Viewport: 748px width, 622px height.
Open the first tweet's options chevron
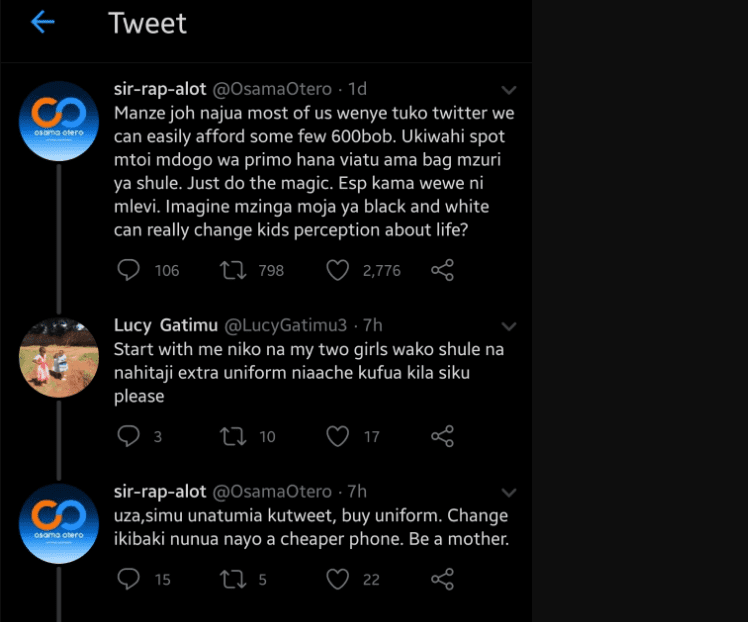tap(508, 90)
